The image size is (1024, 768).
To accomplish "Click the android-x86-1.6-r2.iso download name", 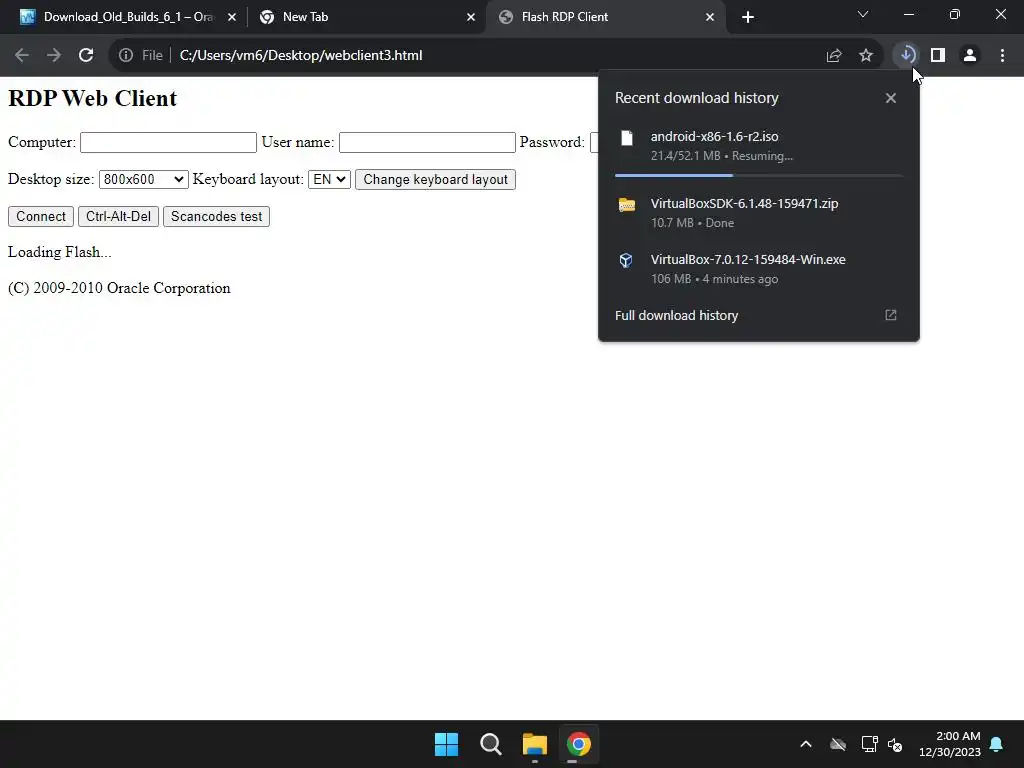I will 714,136.
